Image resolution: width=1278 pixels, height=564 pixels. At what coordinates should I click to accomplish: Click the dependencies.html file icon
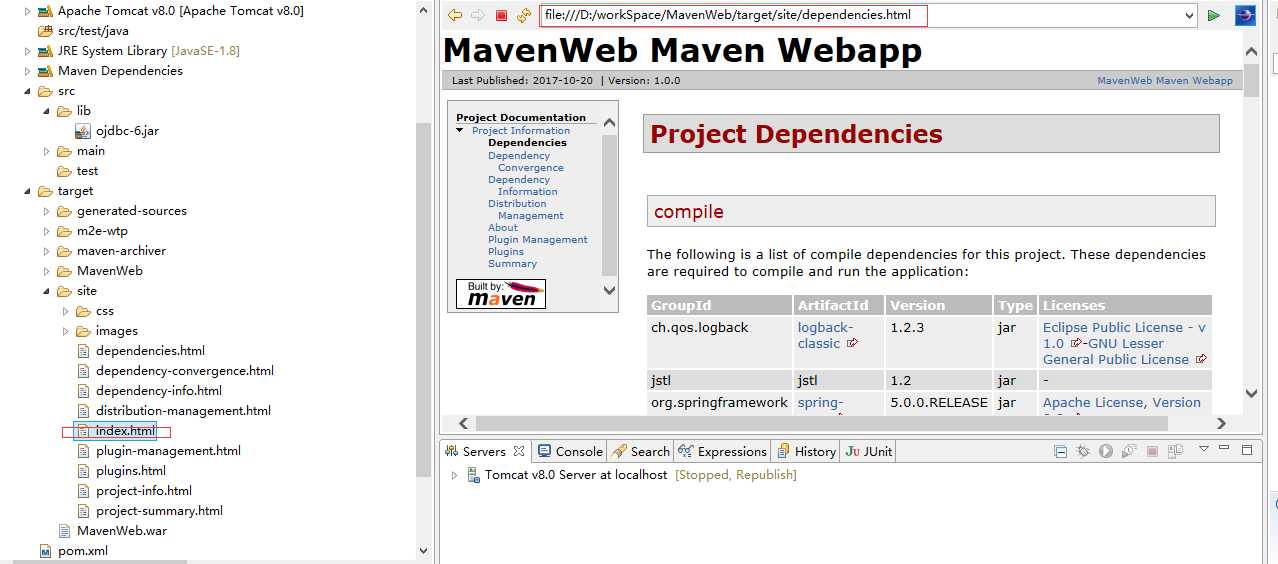(83, 351)
